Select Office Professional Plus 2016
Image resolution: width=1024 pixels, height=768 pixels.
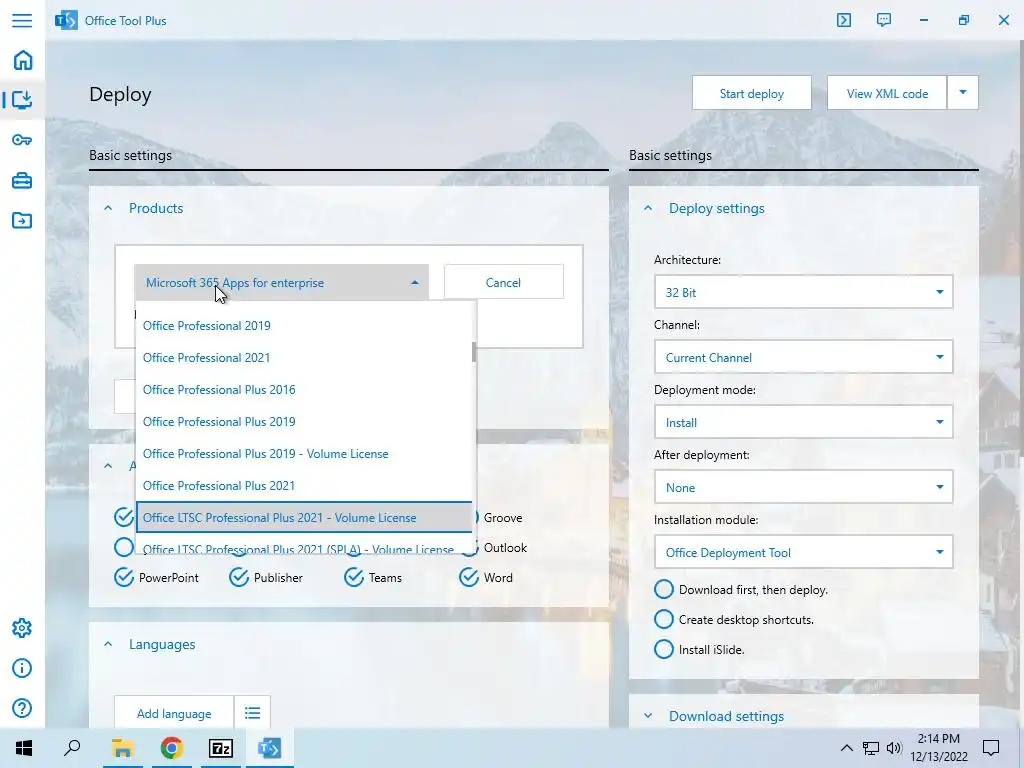click(304, 389)
